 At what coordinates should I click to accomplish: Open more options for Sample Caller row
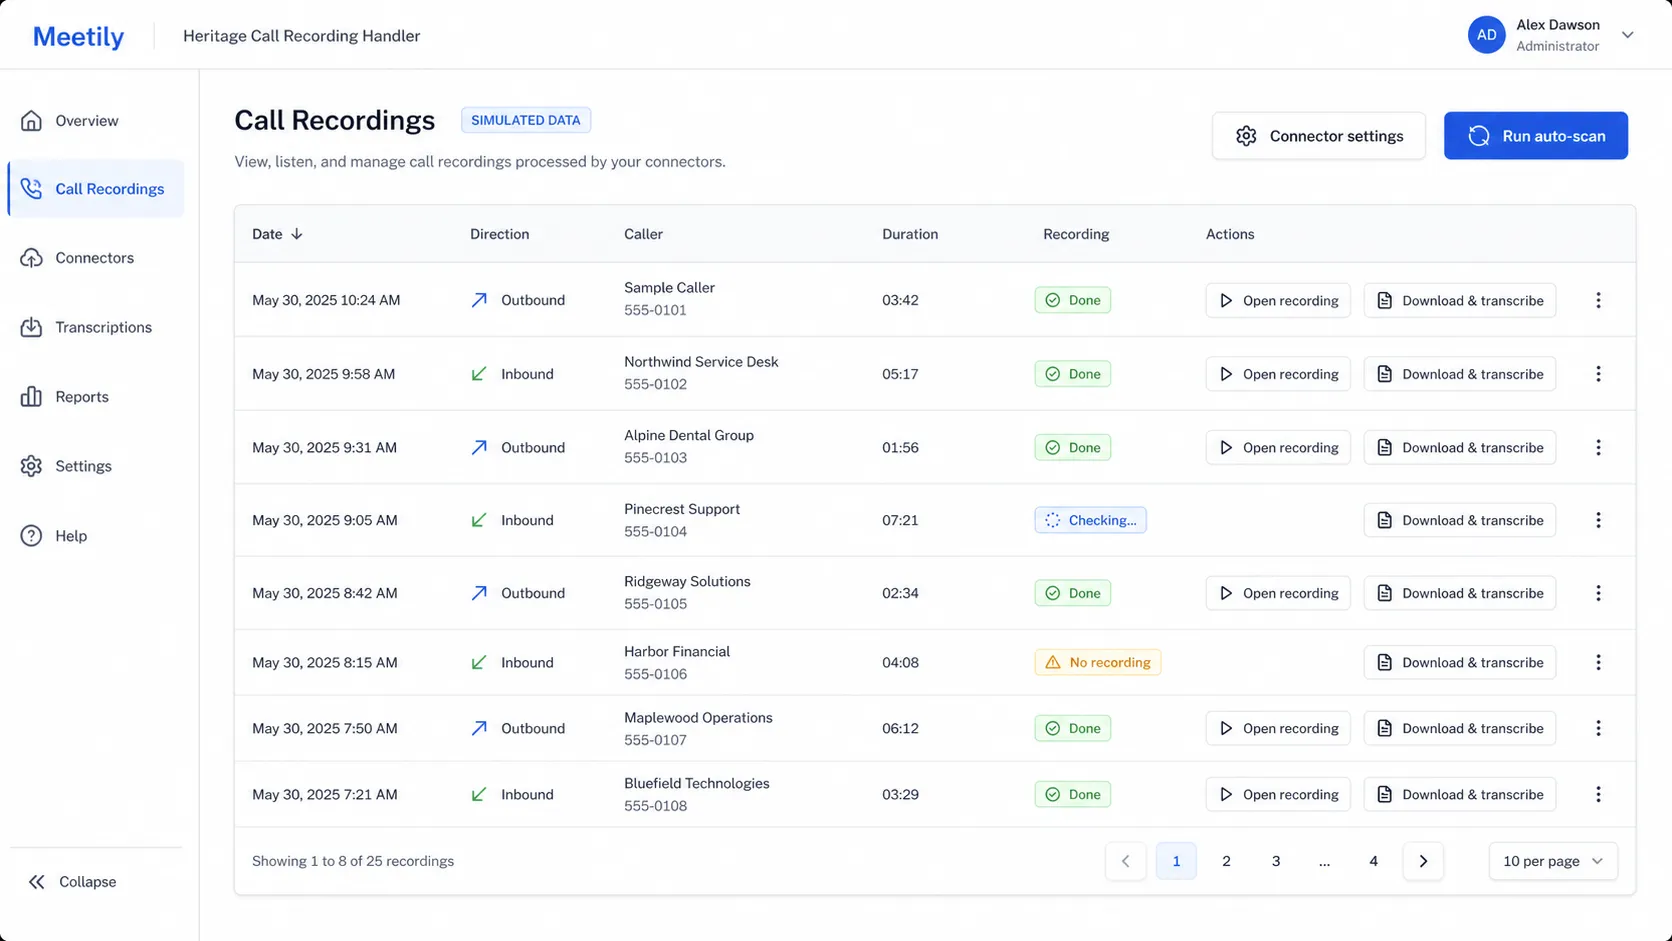point(1598,300)
